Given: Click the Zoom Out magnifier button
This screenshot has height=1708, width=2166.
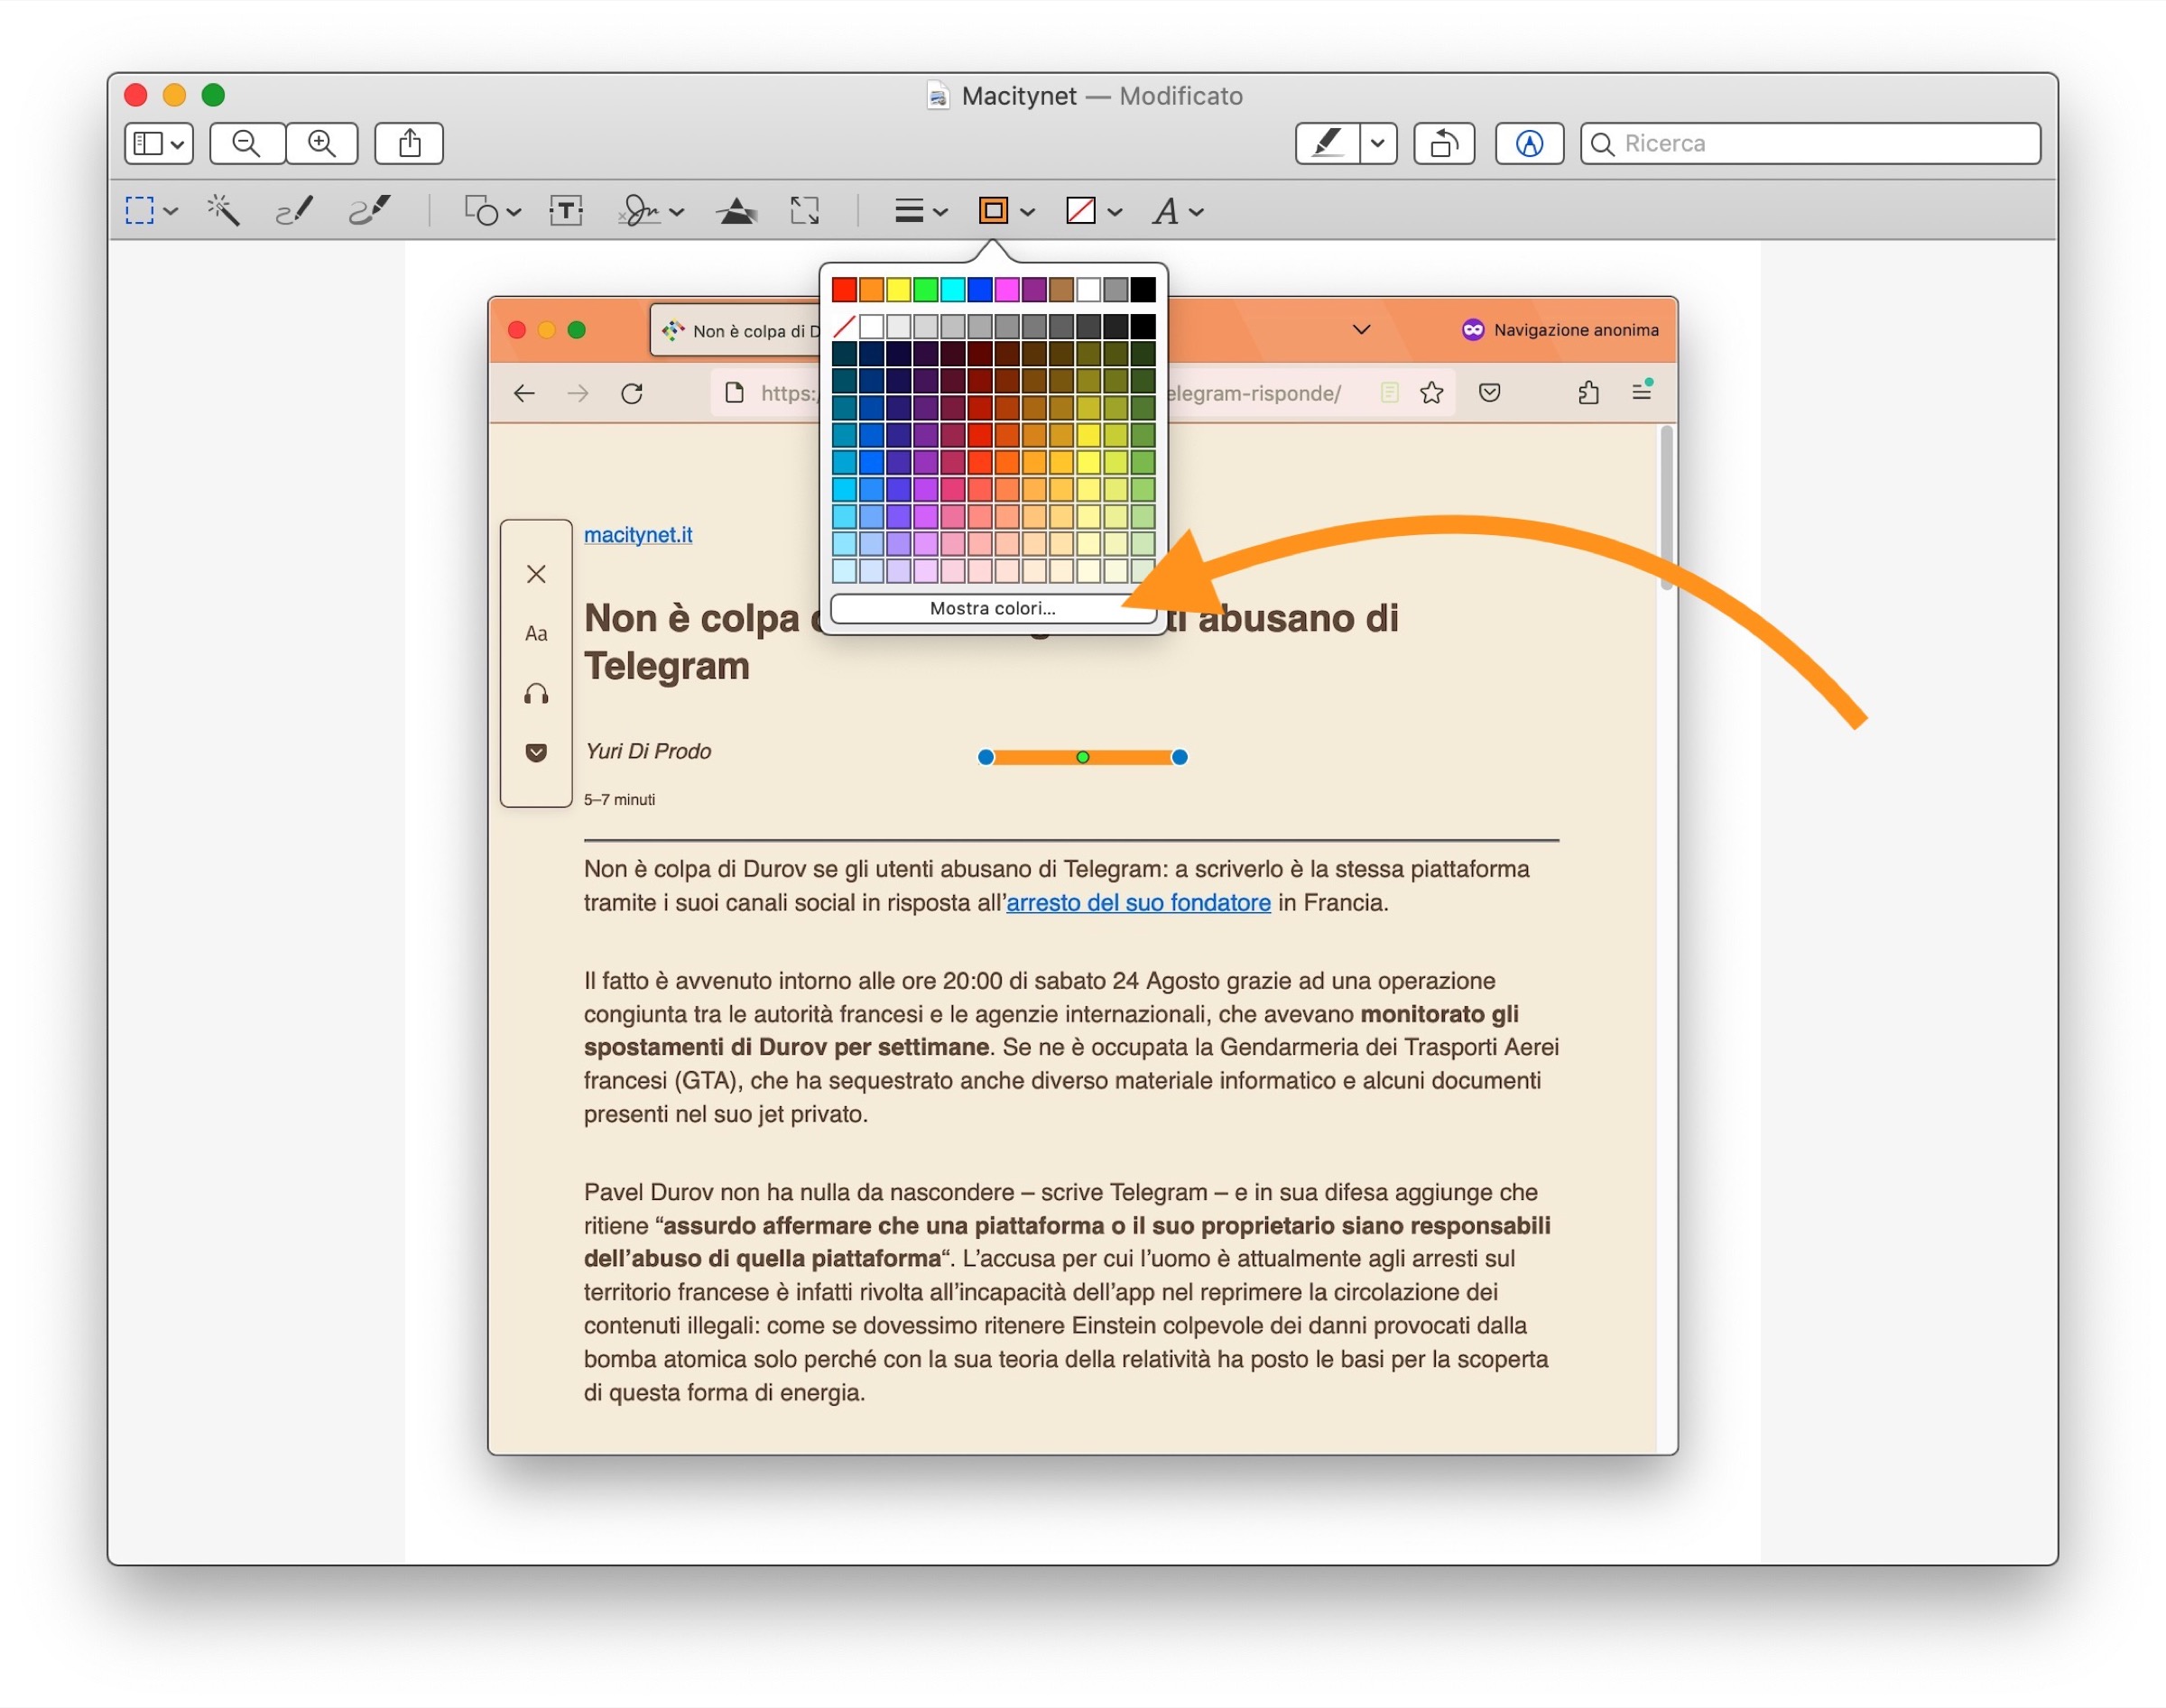Looking at the screenshot, I should coord(246,143).
